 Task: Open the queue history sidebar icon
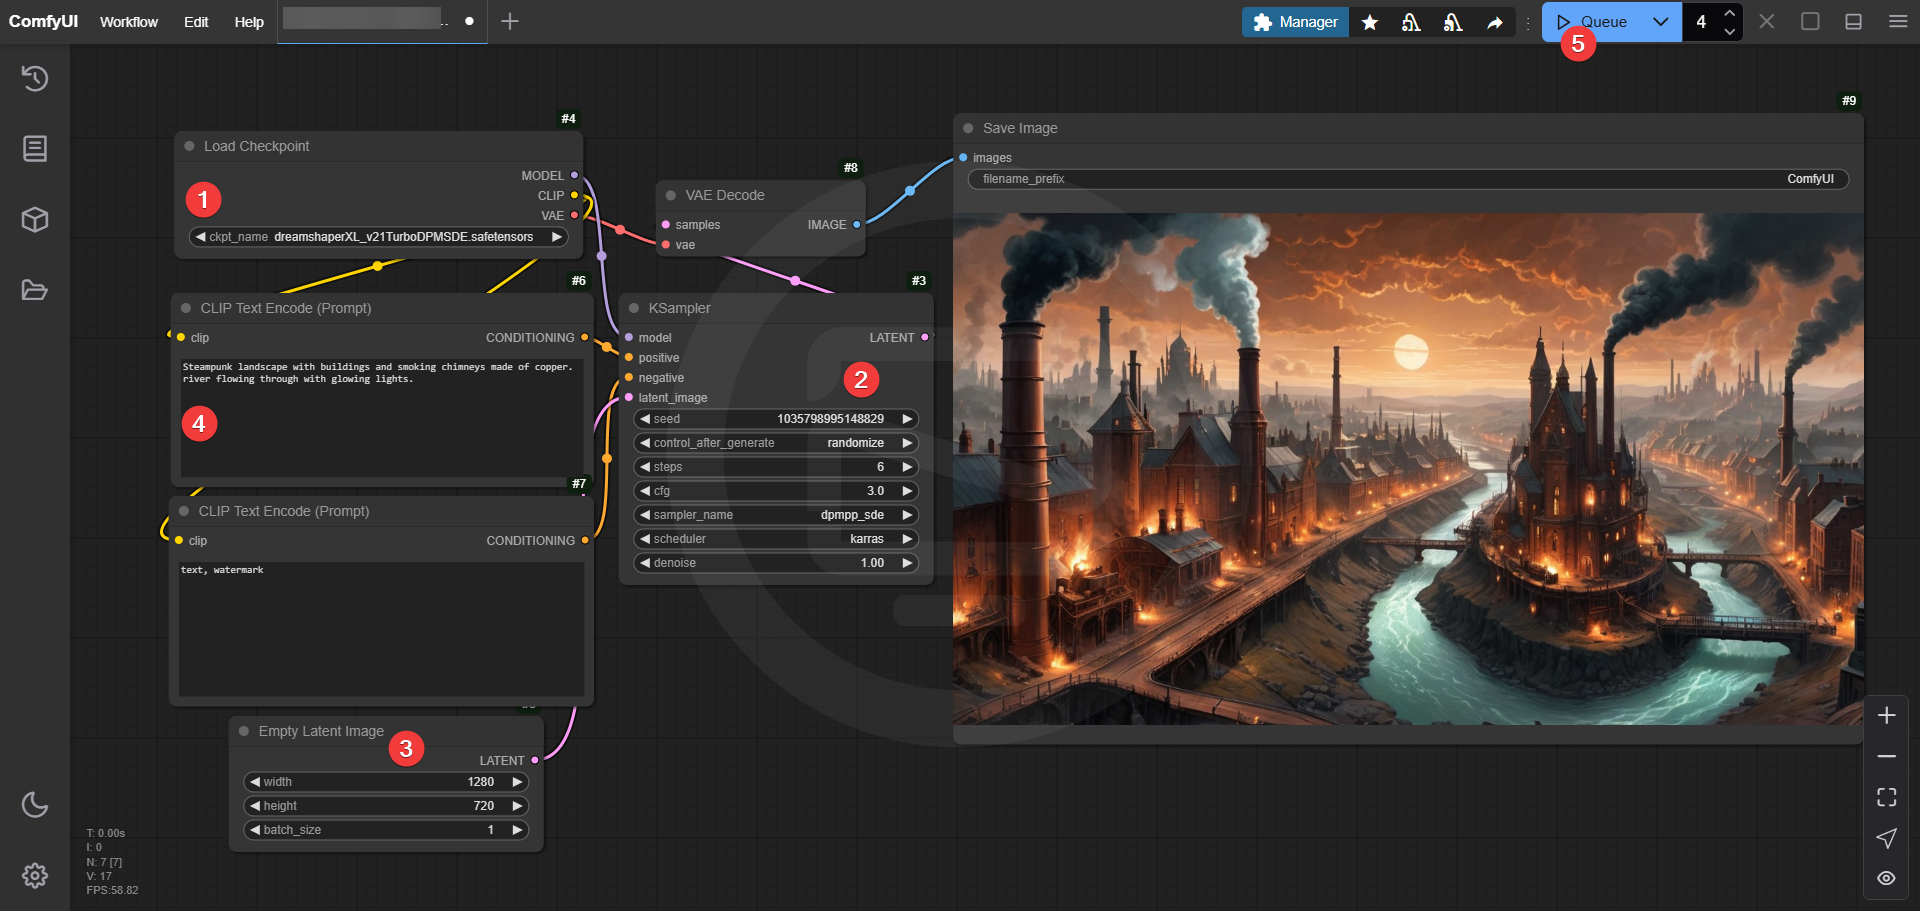click(x=35, y=79)
